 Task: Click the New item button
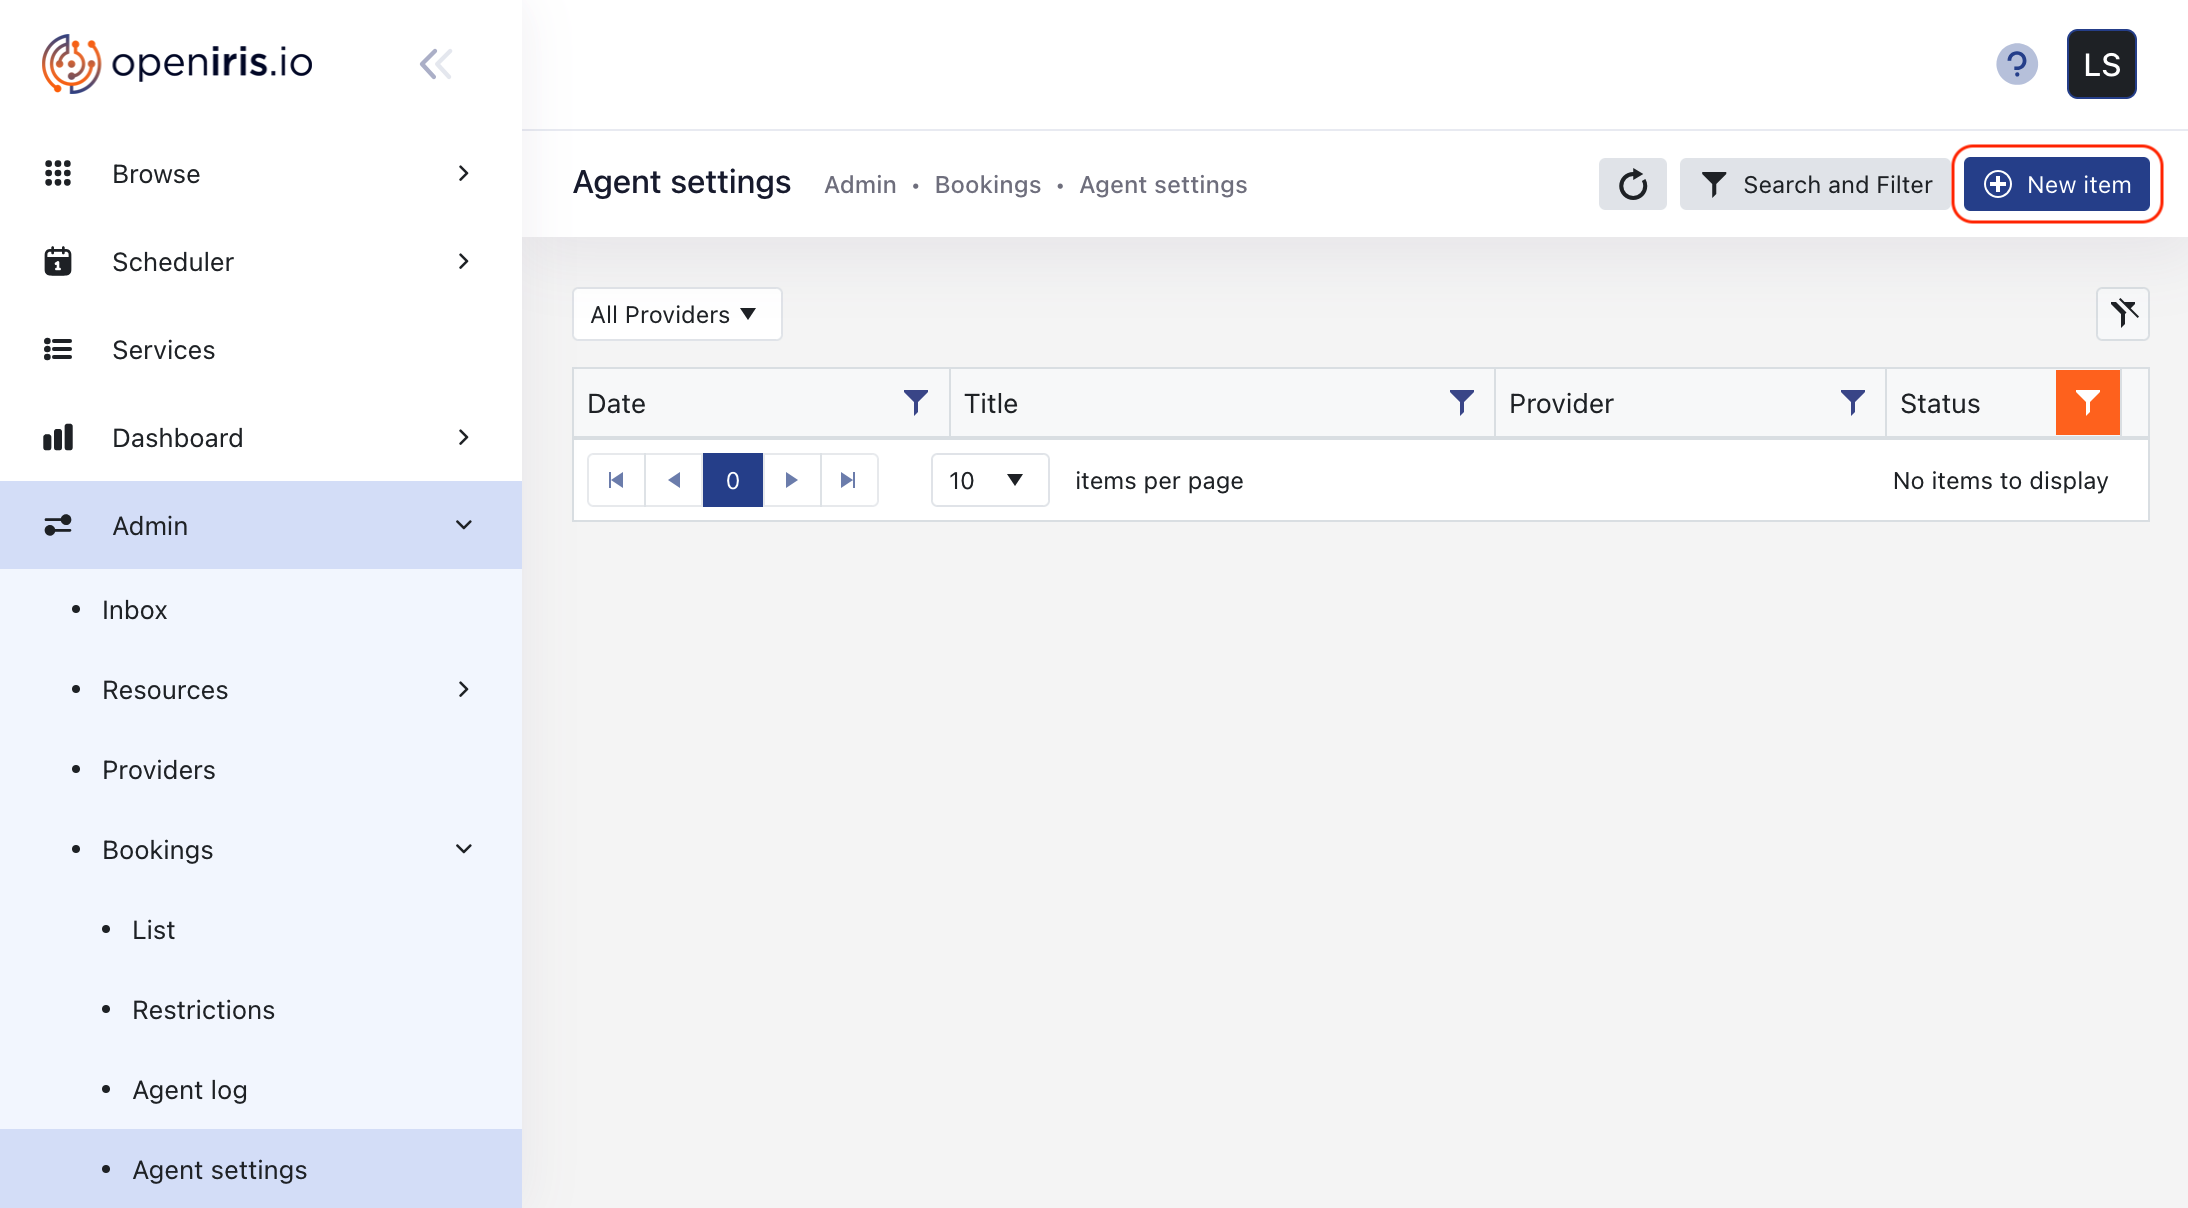coord(2056,184)
